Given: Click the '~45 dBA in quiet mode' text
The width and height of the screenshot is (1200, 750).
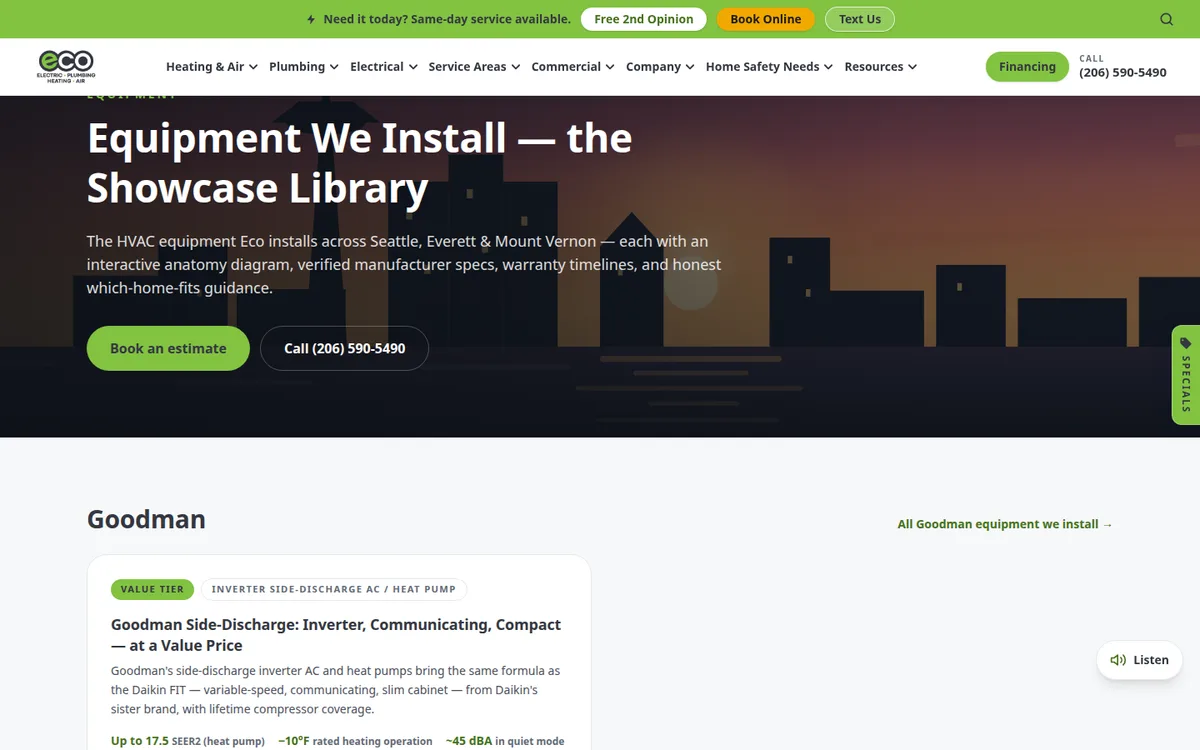Looking at the screenshot, I should point(505,741).
